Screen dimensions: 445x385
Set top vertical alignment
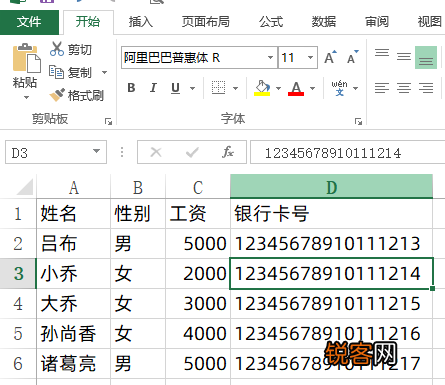tap(382, 53)
